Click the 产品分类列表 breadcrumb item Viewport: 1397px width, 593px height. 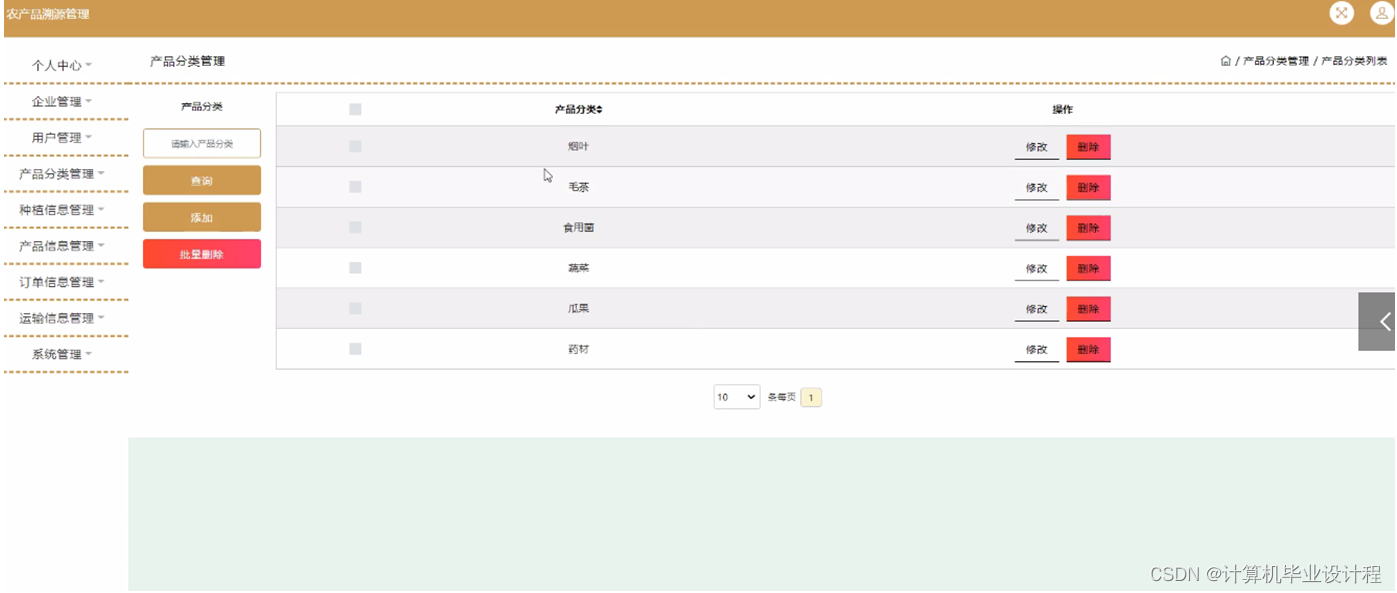[x=1354, y=61]
